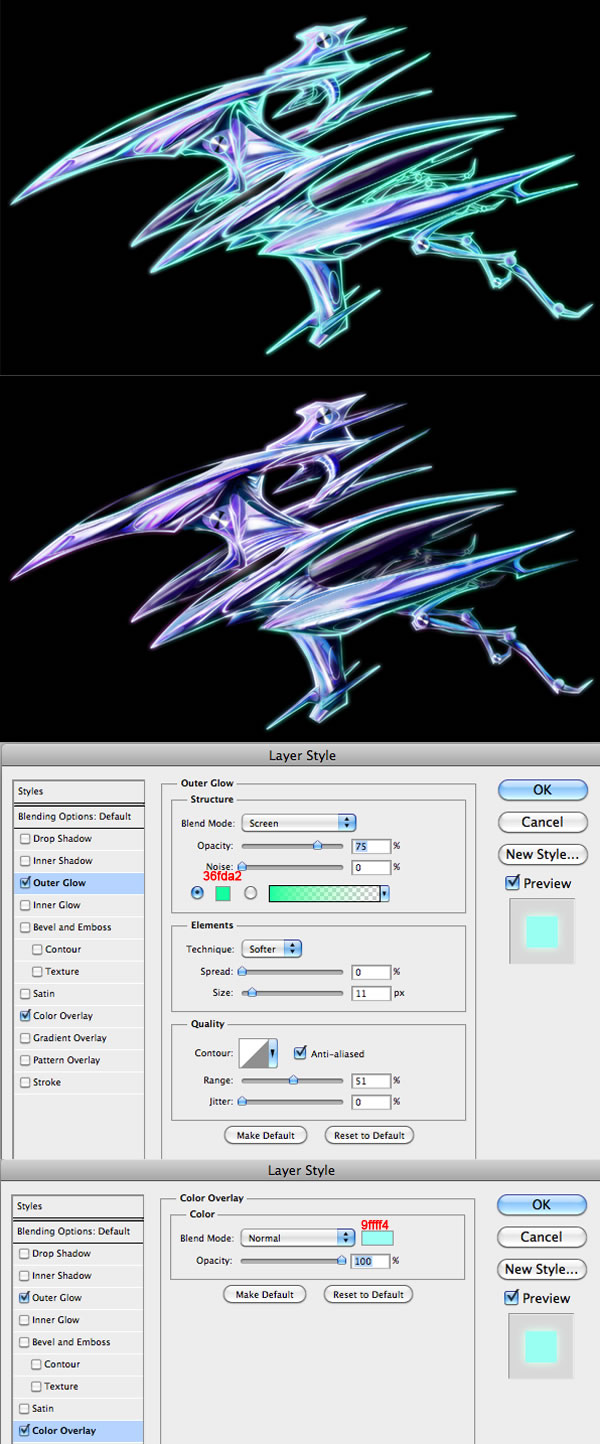Tick Bevel and Emboss in Outer Glow settings dialog

coord(25,927)
